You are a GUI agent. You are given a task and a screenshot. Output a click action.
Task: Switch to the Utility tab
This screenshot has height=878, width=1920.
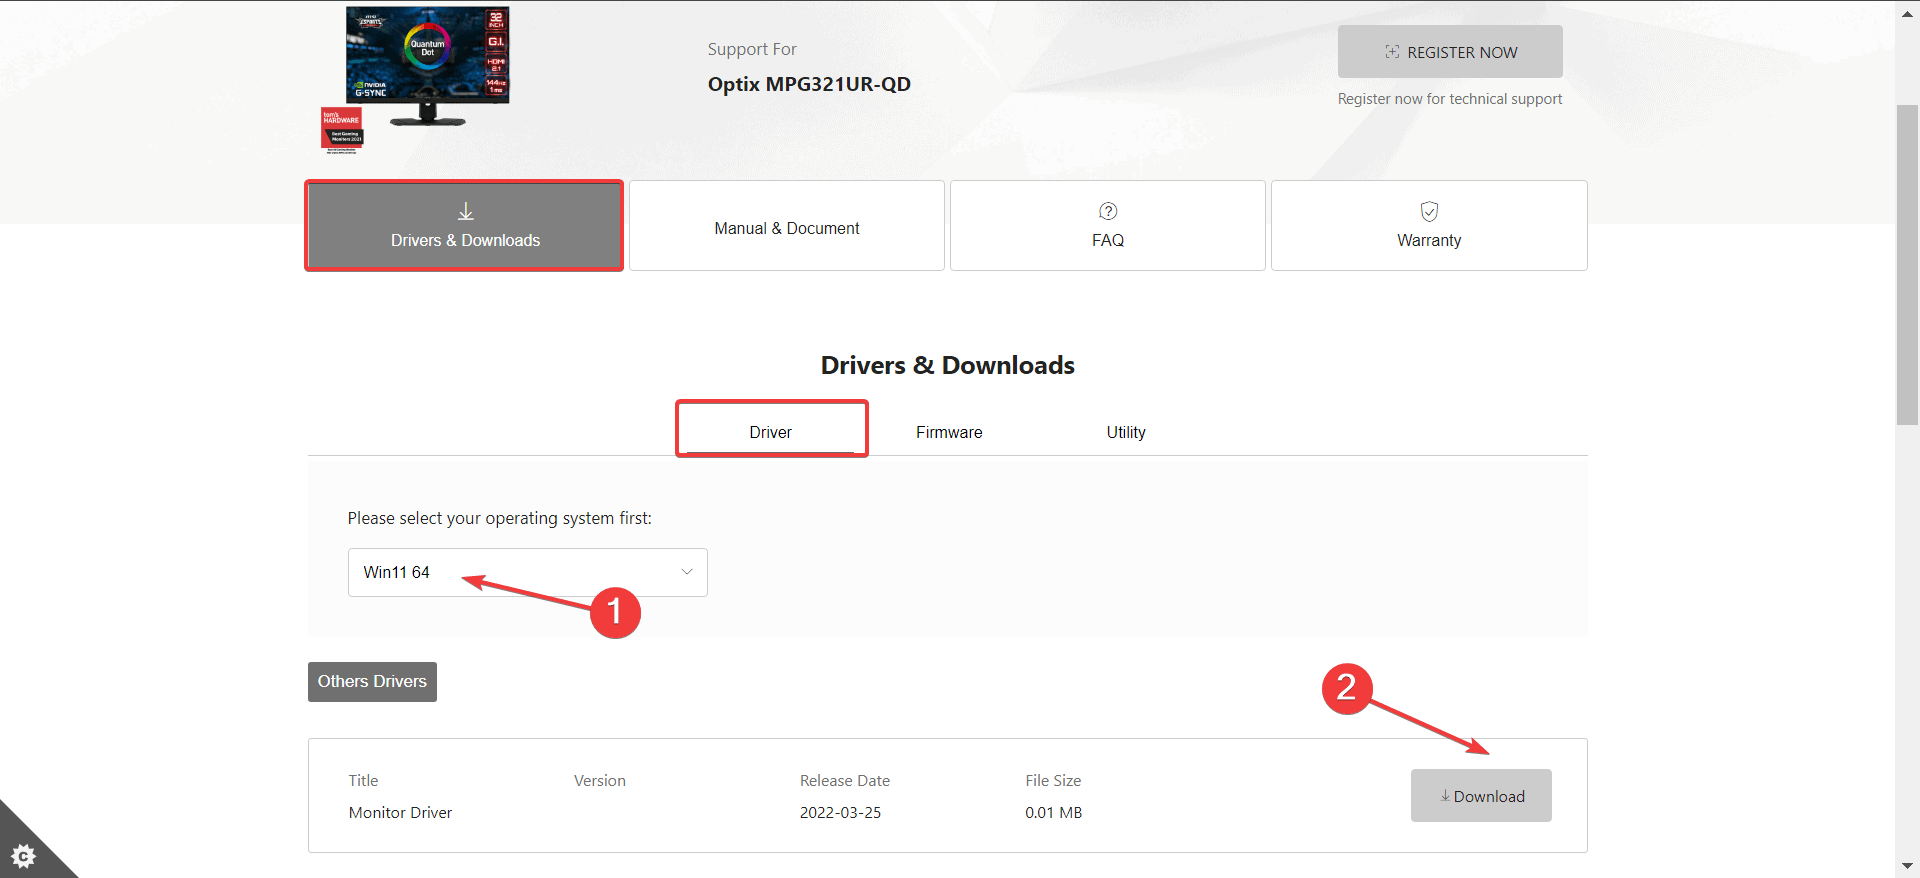pos(1126,432)
